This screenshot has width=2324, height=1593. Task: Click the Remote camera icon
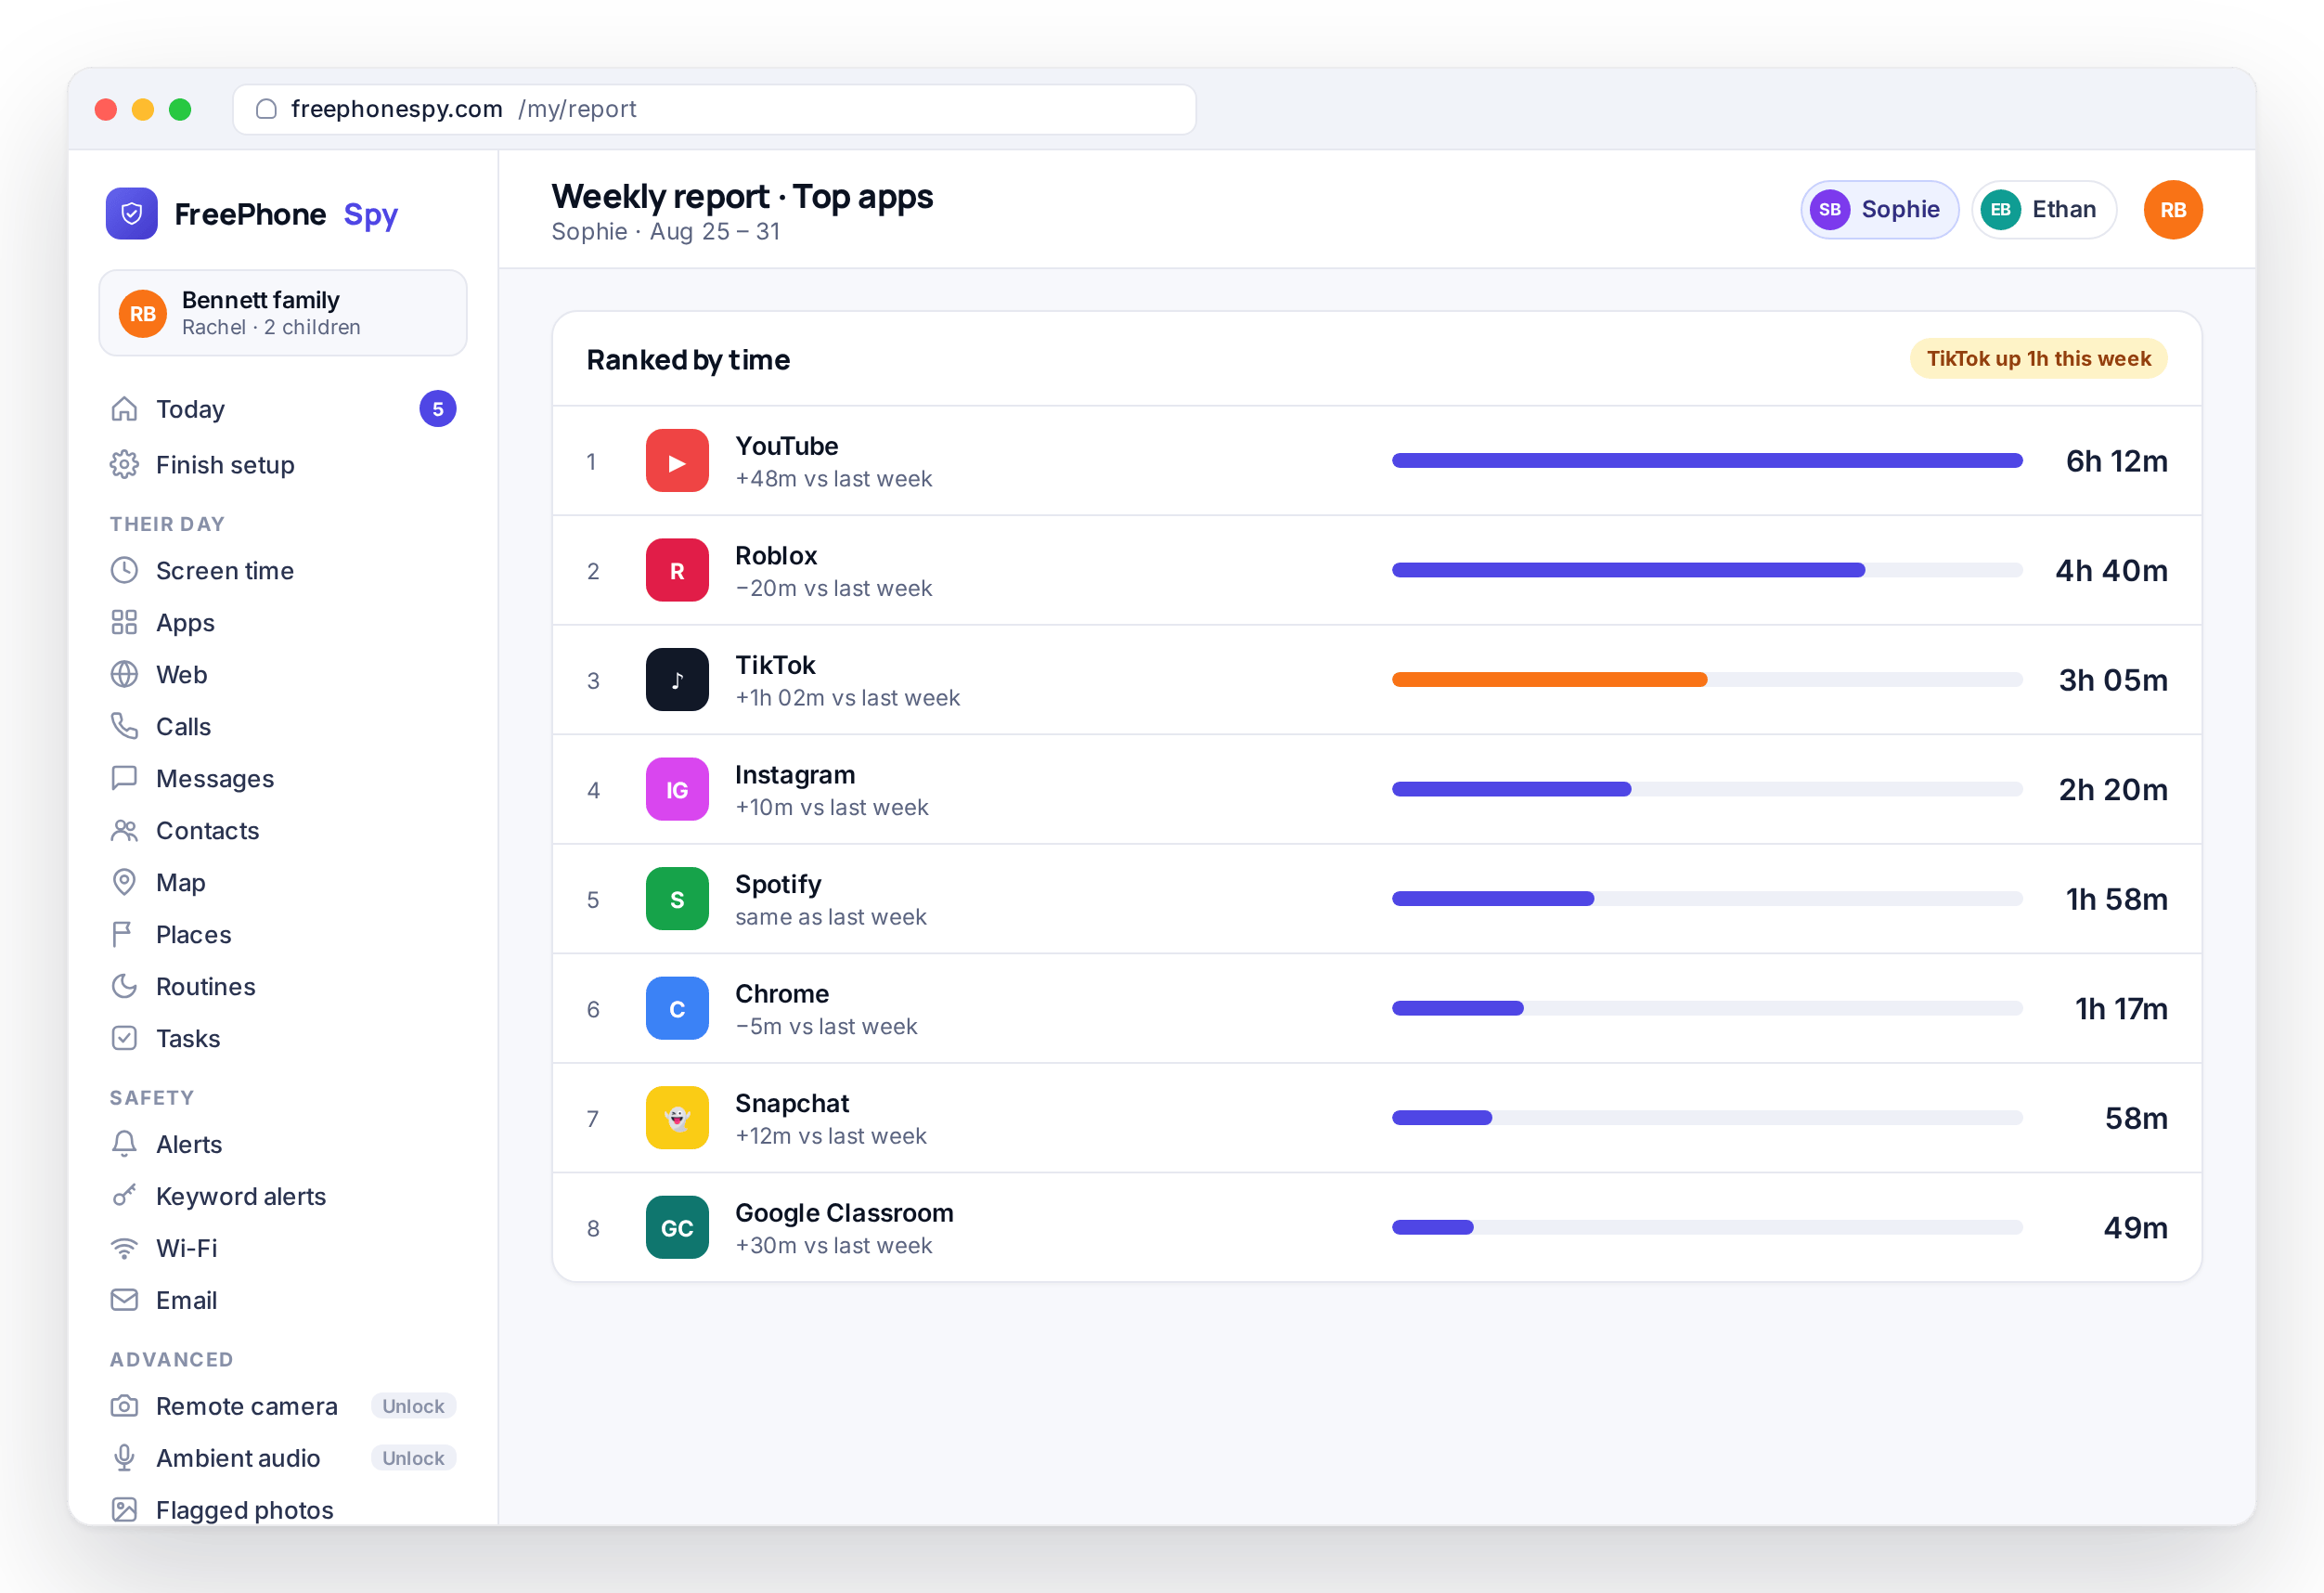click(124, 1407)
